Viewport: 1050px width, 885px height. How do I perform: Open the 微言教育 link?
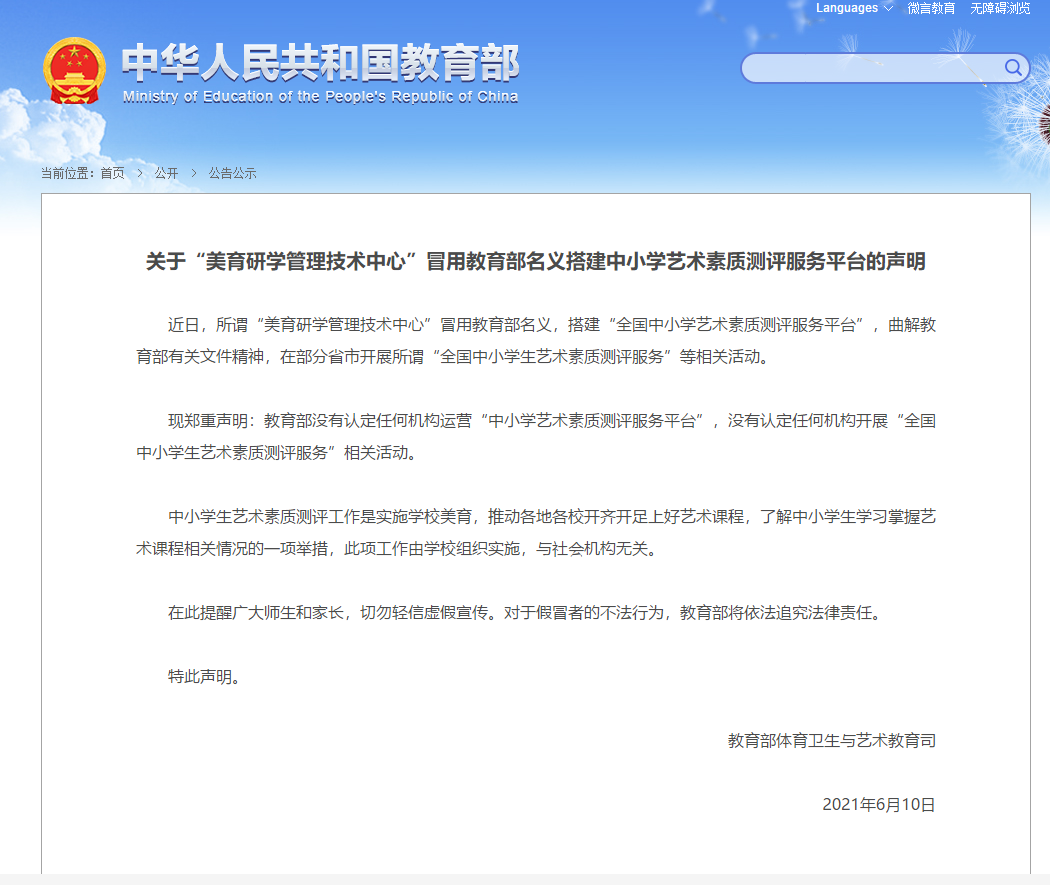tap(931, 8)
